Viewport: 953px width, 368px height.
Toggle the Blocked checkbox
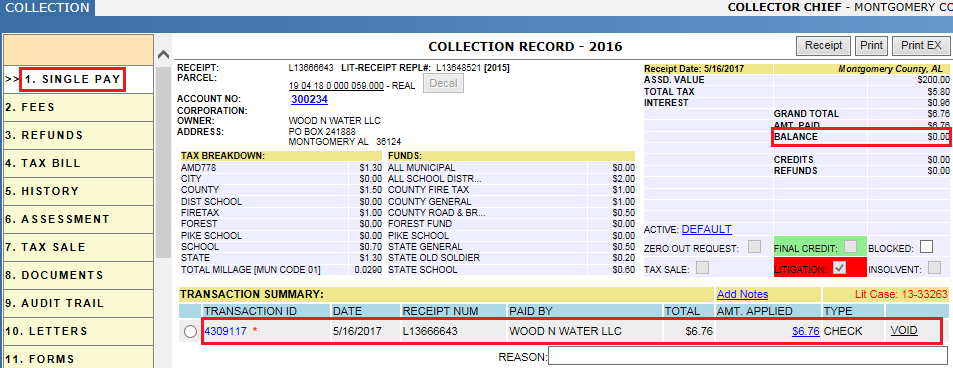[926, 247]
